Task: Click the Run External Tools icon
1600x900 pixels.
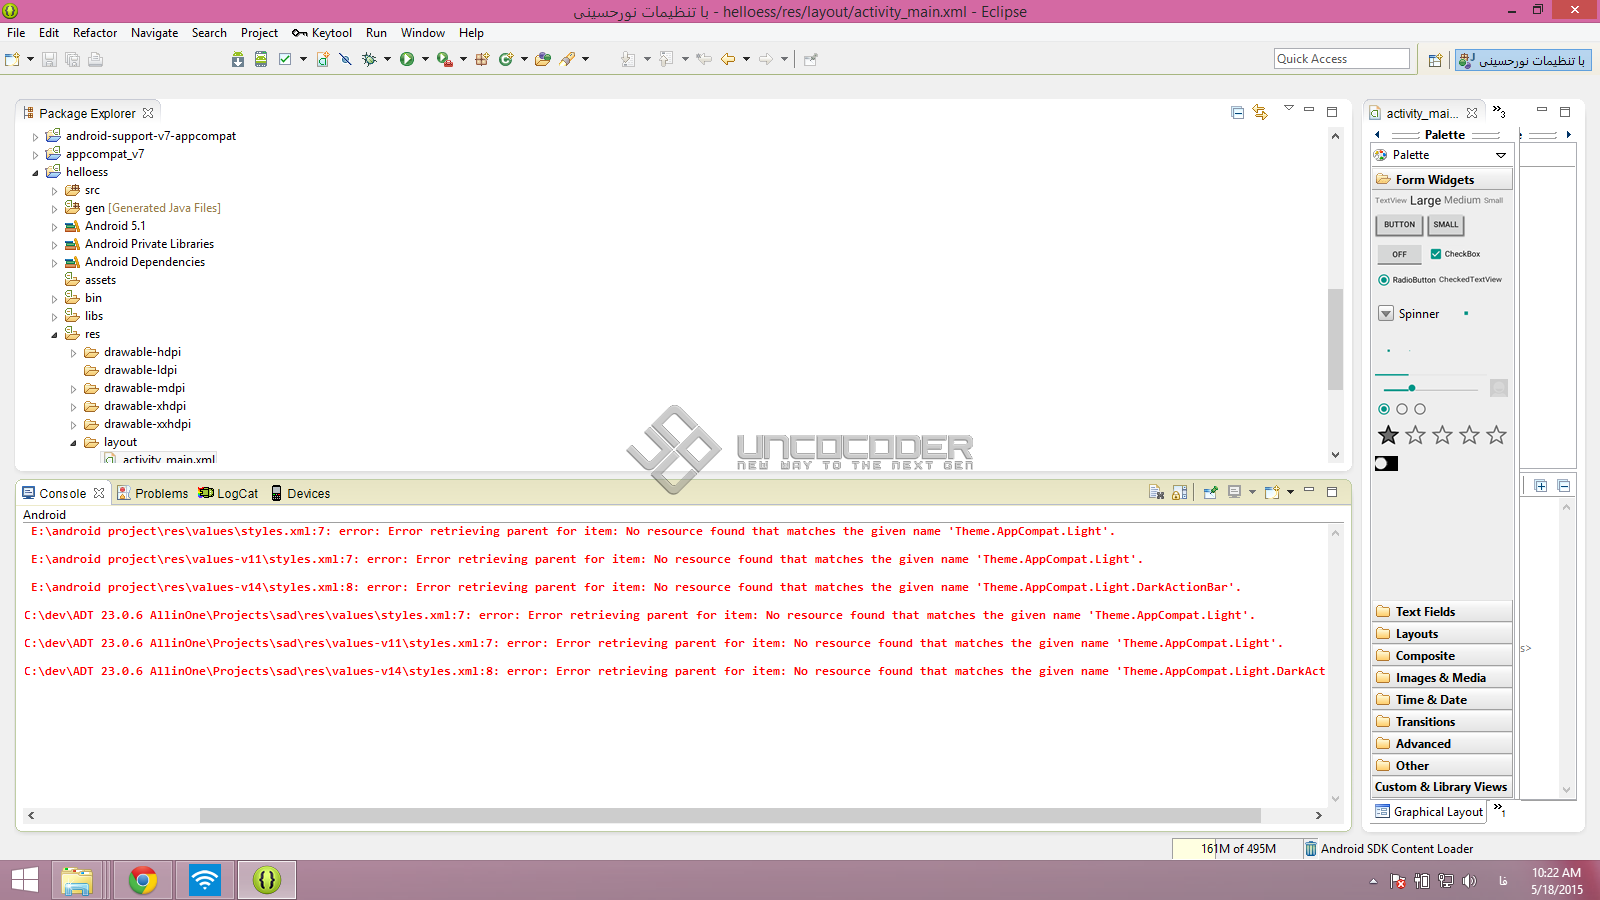Action: [x=444, y=60]
